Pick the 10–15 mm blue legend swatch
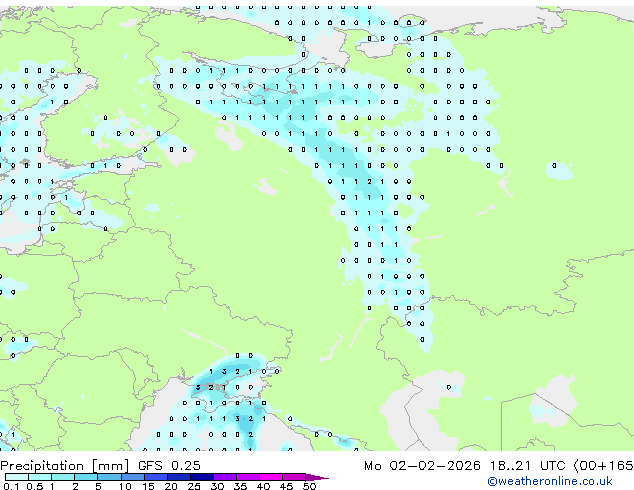The width and height of the screenshot is (634, 490). click(133, 477)
